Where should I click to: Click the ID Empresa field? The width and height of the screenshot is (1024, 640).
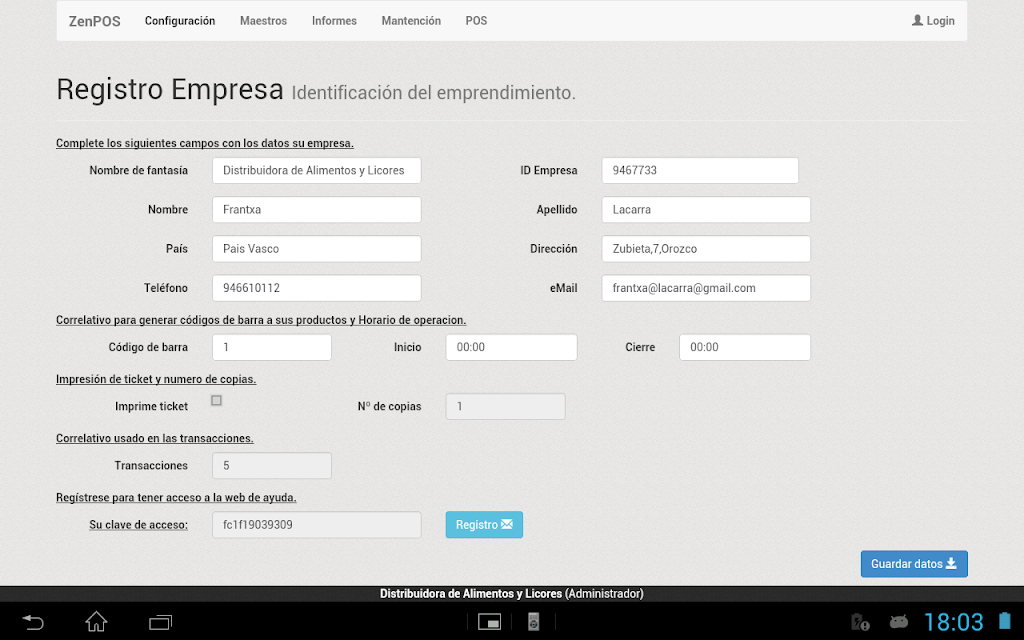700,170
